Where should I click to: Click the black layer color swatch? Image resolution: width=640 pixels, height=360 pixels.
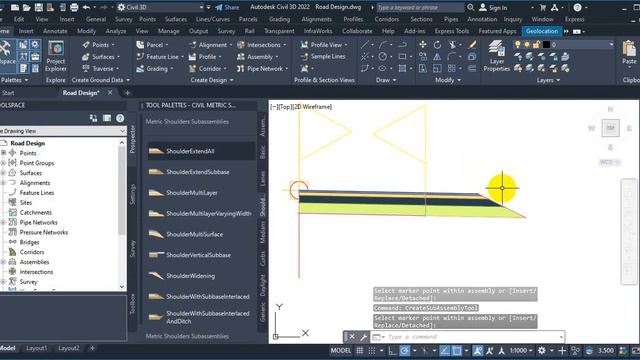[546, 44]
